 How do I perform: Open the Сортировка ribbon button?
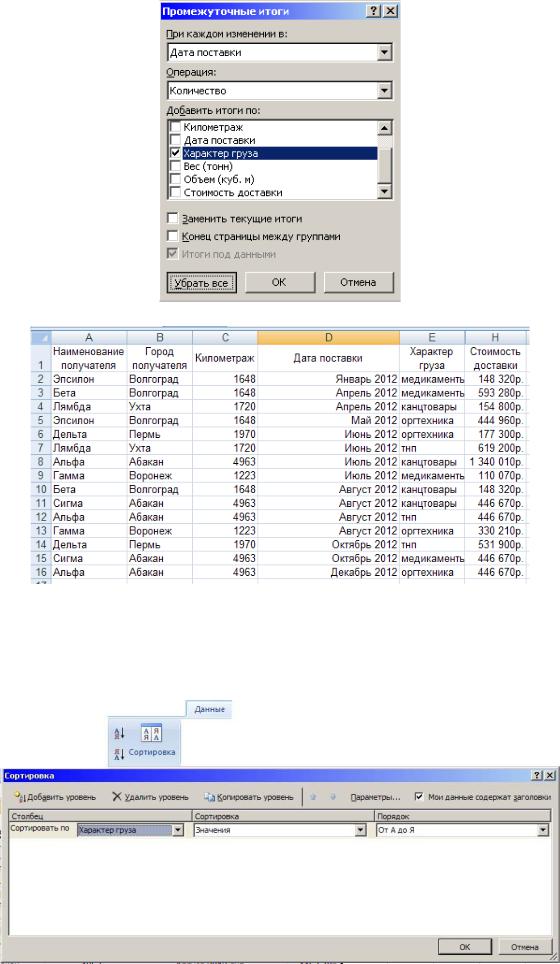pos(152,740)
